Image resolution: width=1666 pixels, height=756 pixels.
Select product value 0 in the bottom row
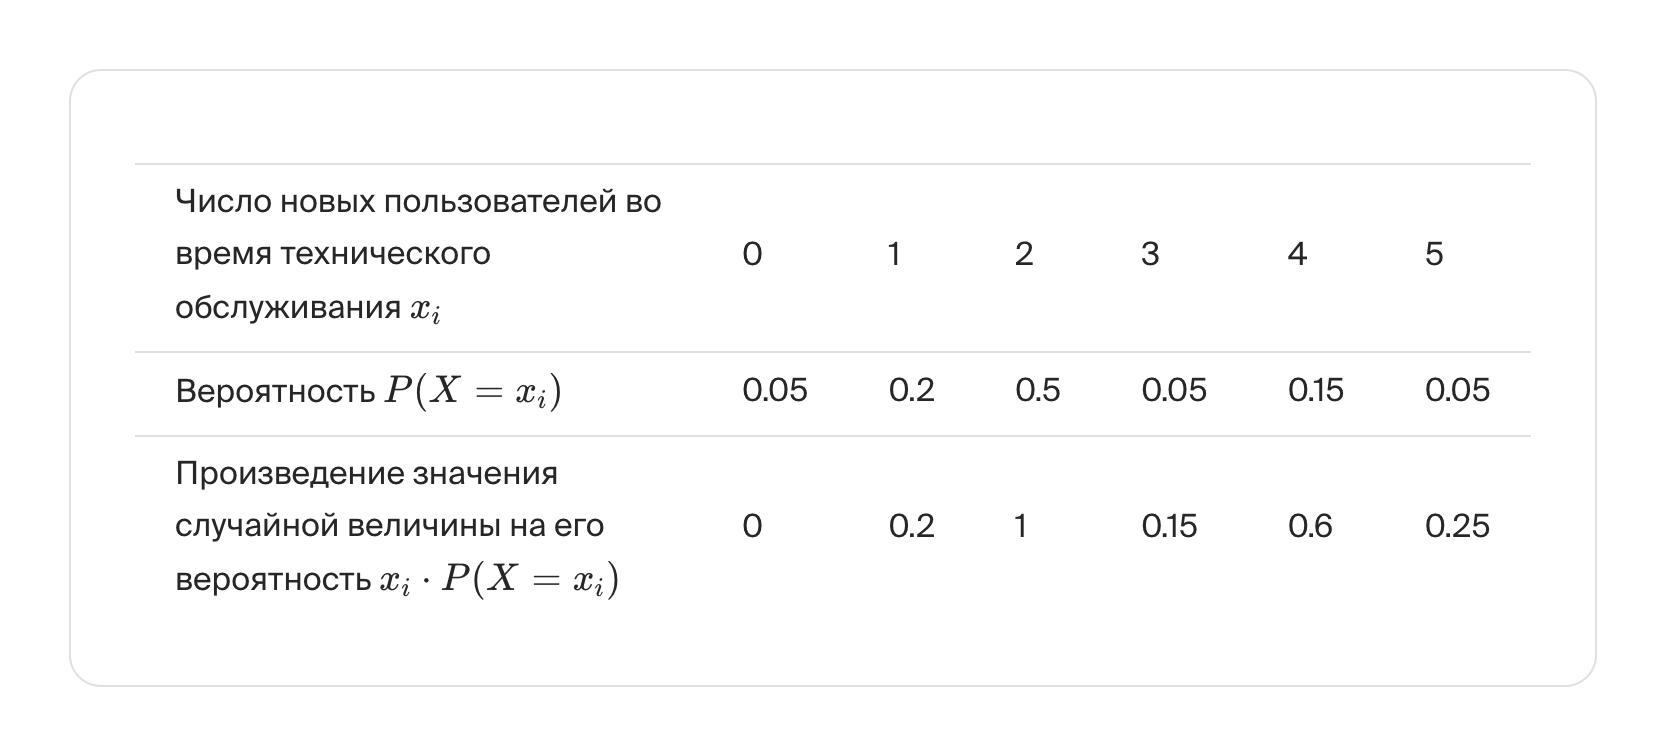click(752, 526)
